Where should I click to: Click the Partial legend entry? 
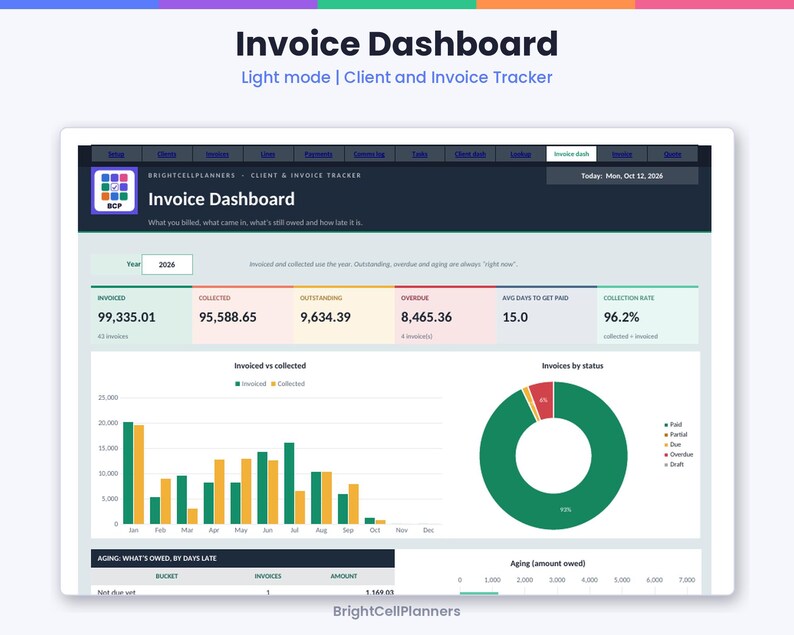676,434
